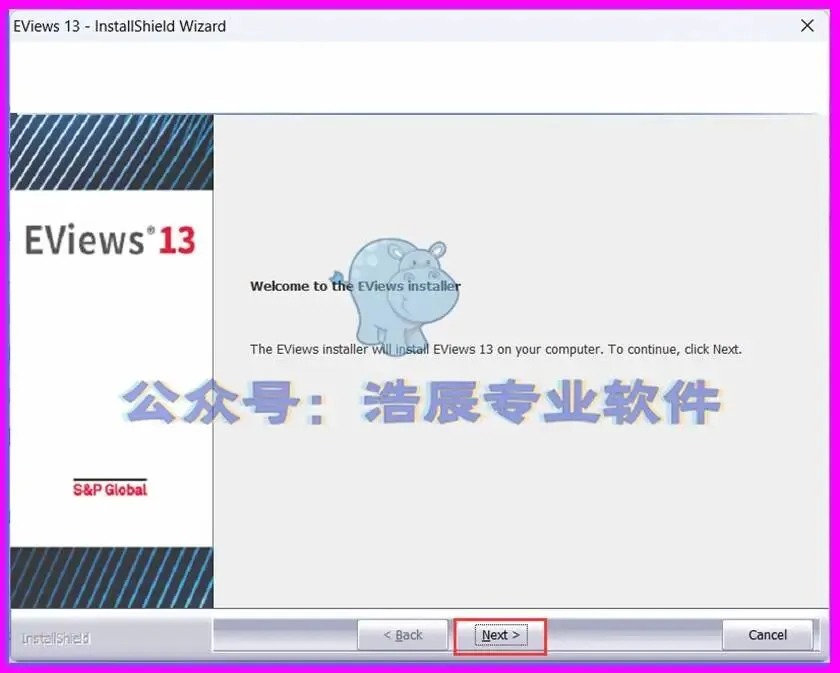Click the S&P Global logo
Viewport: 840px width, 673px height.
(x=110, y=488)
